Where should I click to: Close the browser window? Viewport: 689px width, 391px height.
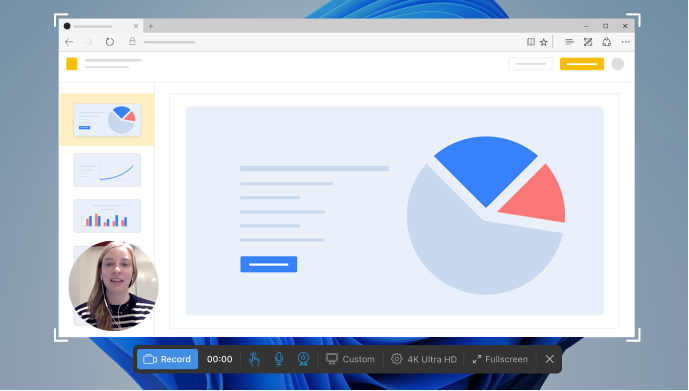coord(625,26)
